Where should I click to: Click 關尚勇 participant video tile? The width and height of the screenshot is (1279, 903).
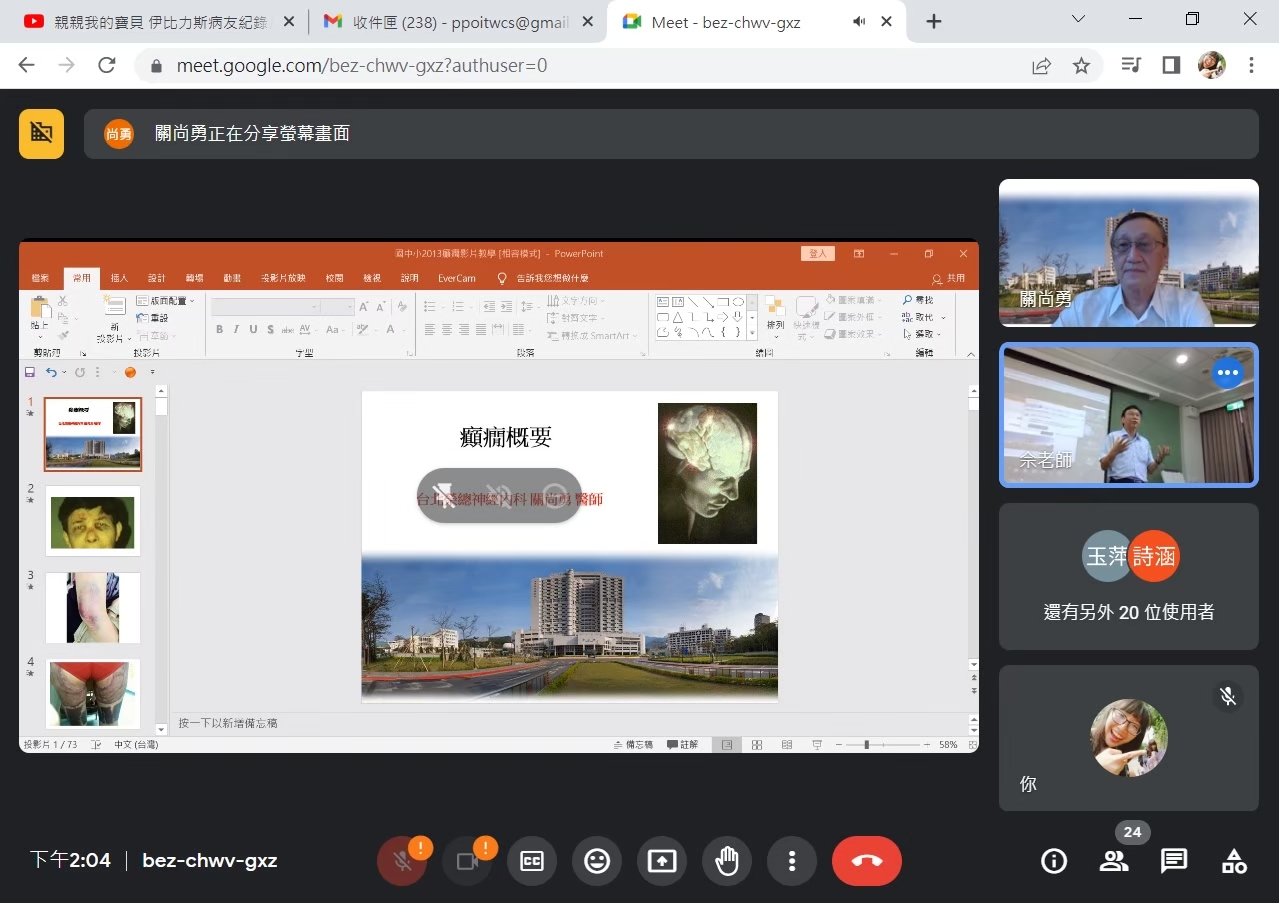tap(1128, 253)
